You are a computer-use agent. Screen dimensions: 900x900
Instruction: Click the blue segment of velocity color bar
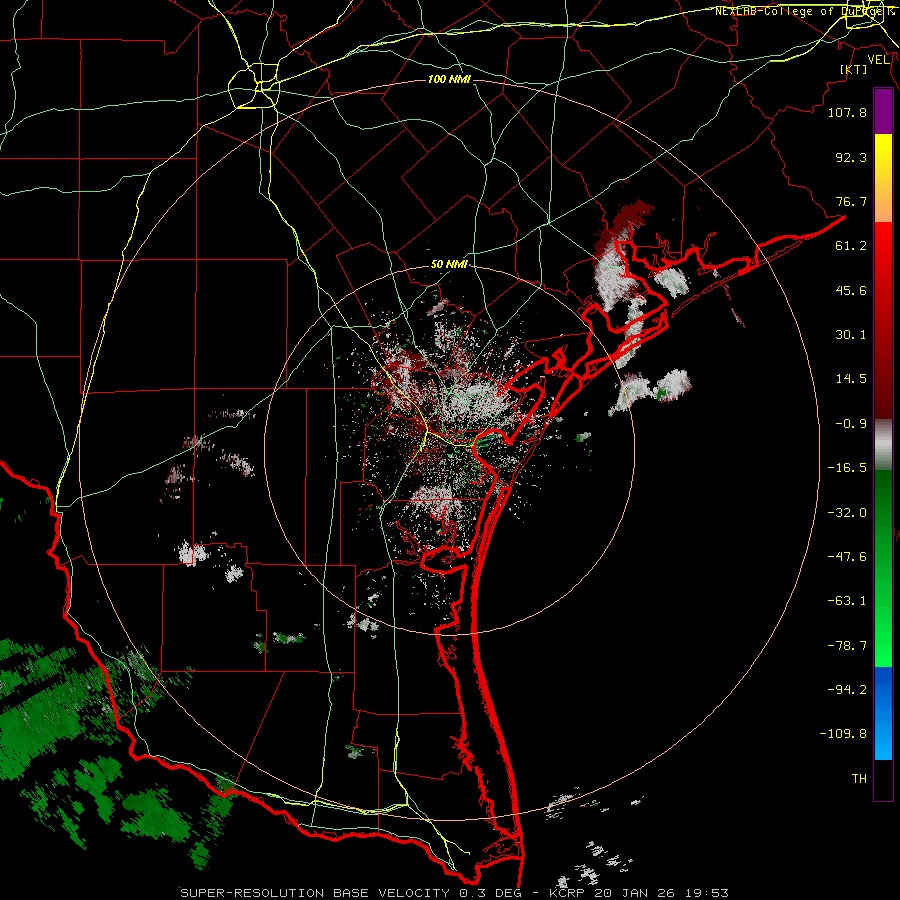pyautogui.click(x=883, y=713)
